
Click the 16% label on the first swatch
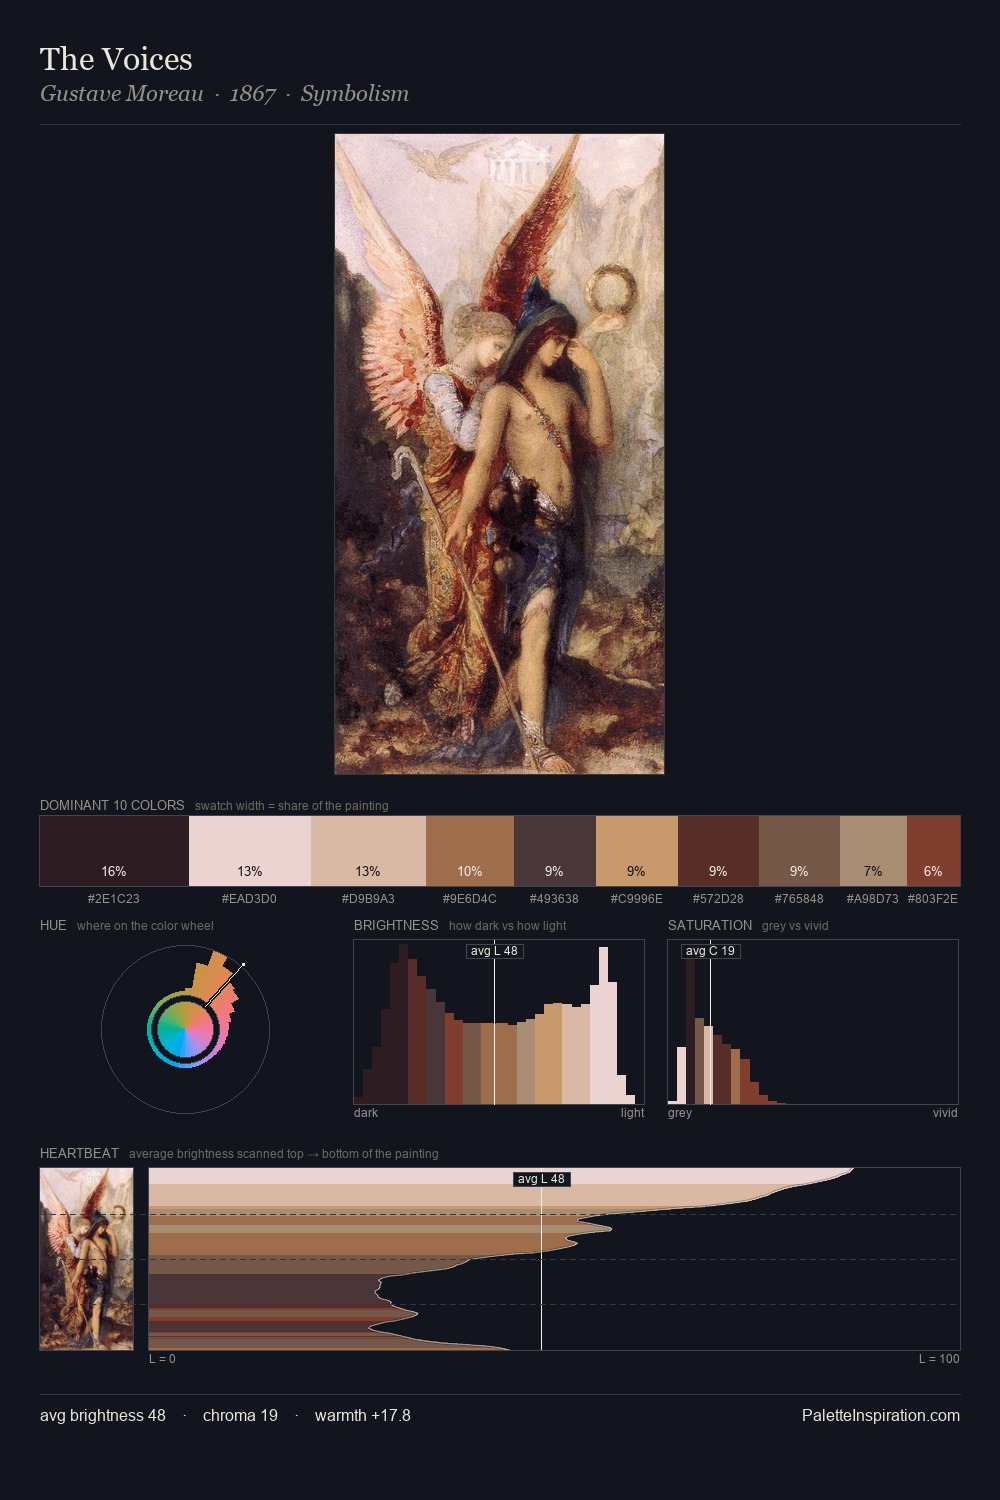pos(114,871)
